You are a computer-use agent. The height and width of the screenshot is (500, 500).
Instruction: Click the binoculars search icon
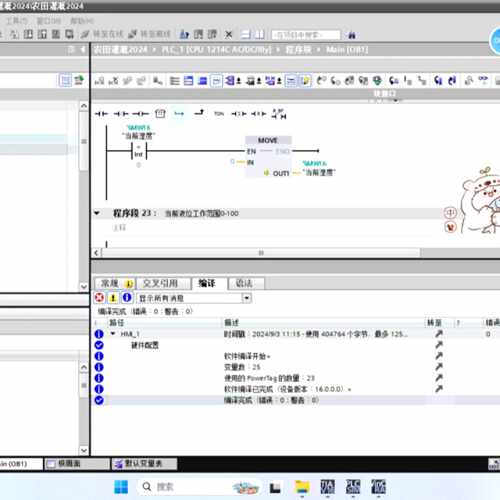click(352, 35)
